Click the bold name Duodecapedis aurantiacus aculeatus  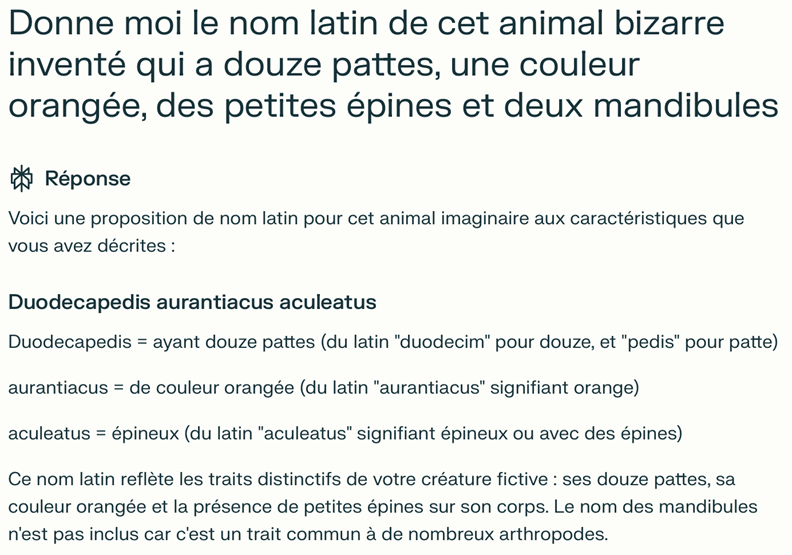192,302
